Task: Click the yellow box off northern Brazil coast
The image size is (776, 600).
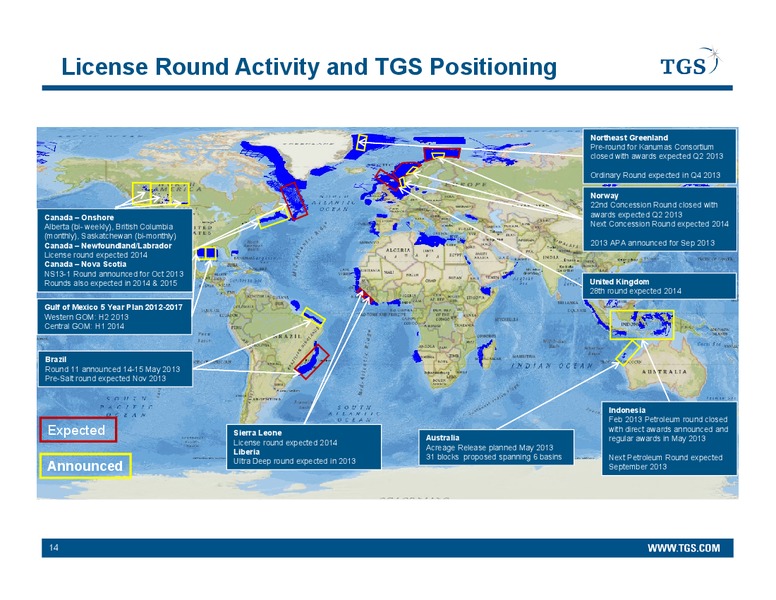Action: pyautogui.click(x=314, y=317)
